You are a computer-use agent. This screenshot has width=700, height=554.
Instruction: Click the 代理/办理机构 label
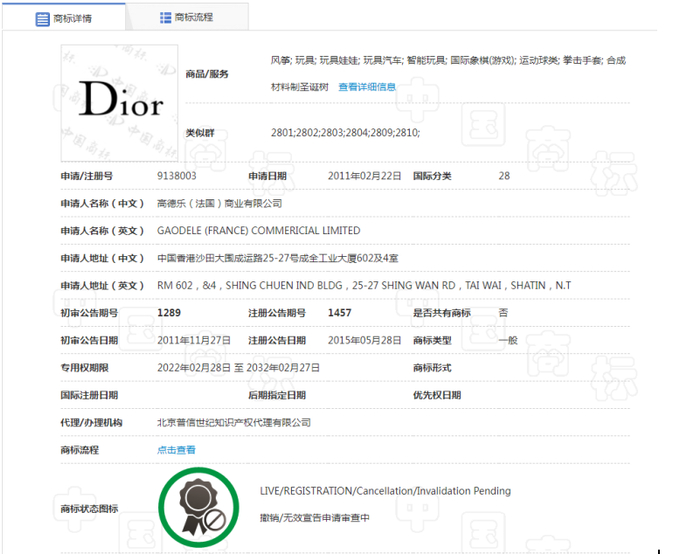(92, 423)
